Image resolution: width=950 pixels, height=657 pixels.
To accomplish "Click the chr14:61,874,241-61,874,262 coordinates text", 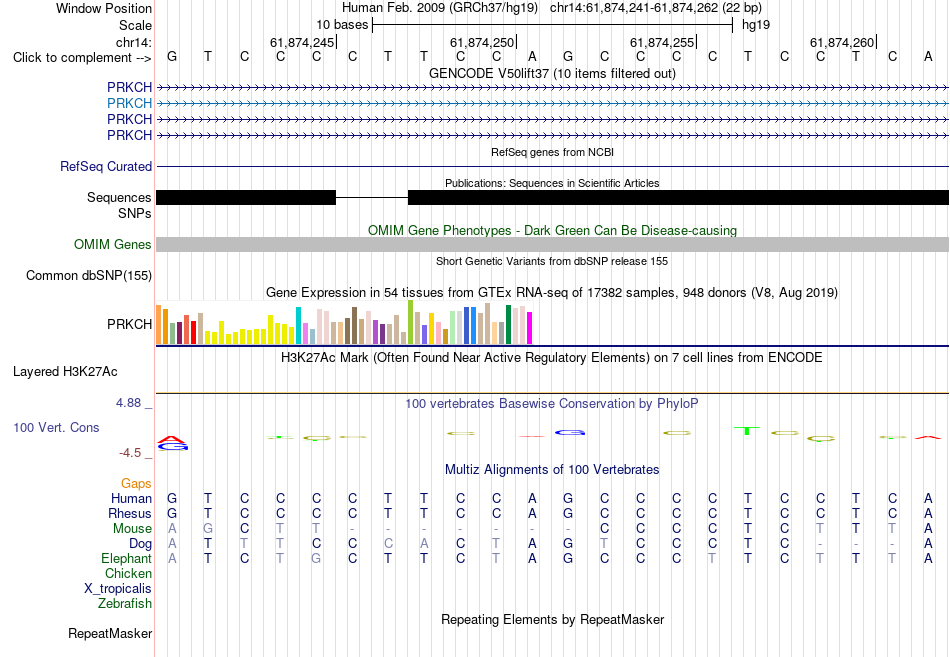I will [x=656, y=8].
